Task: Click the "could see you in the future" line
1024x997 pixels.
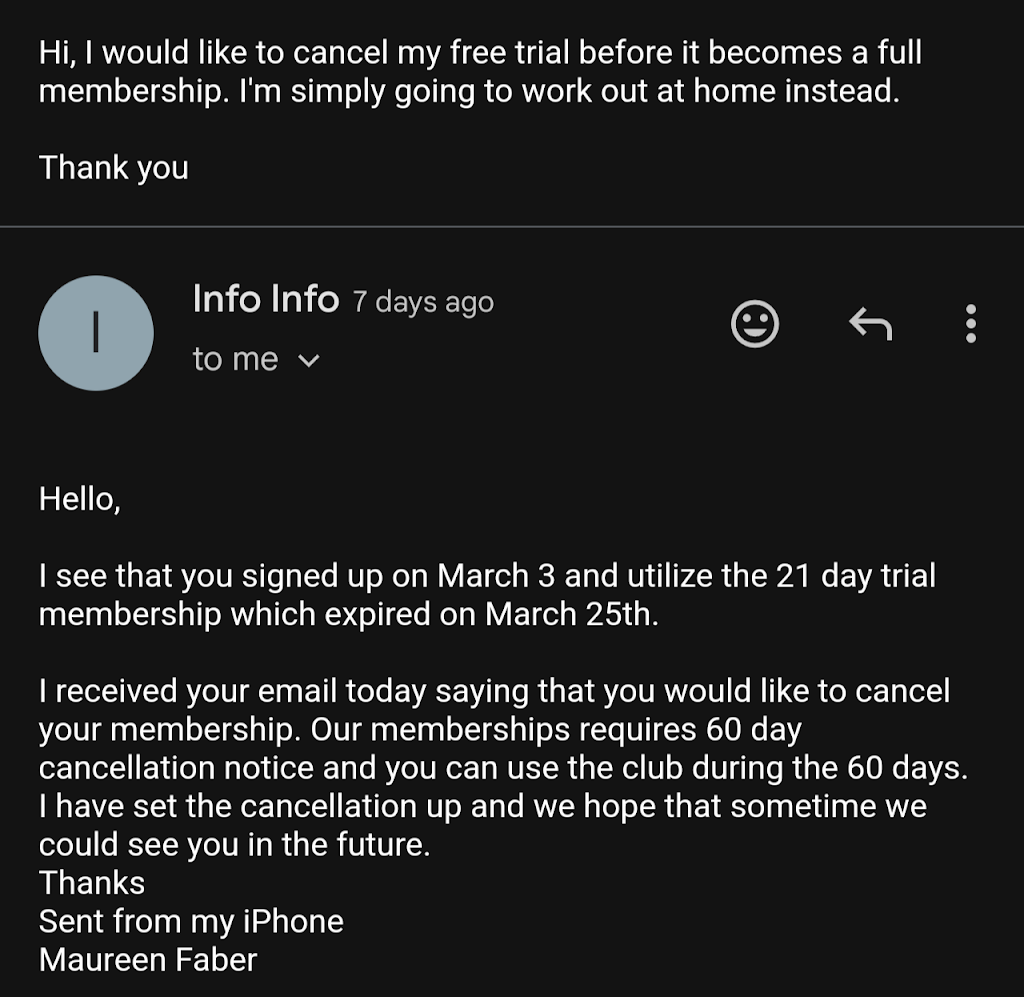Action: 234,845
